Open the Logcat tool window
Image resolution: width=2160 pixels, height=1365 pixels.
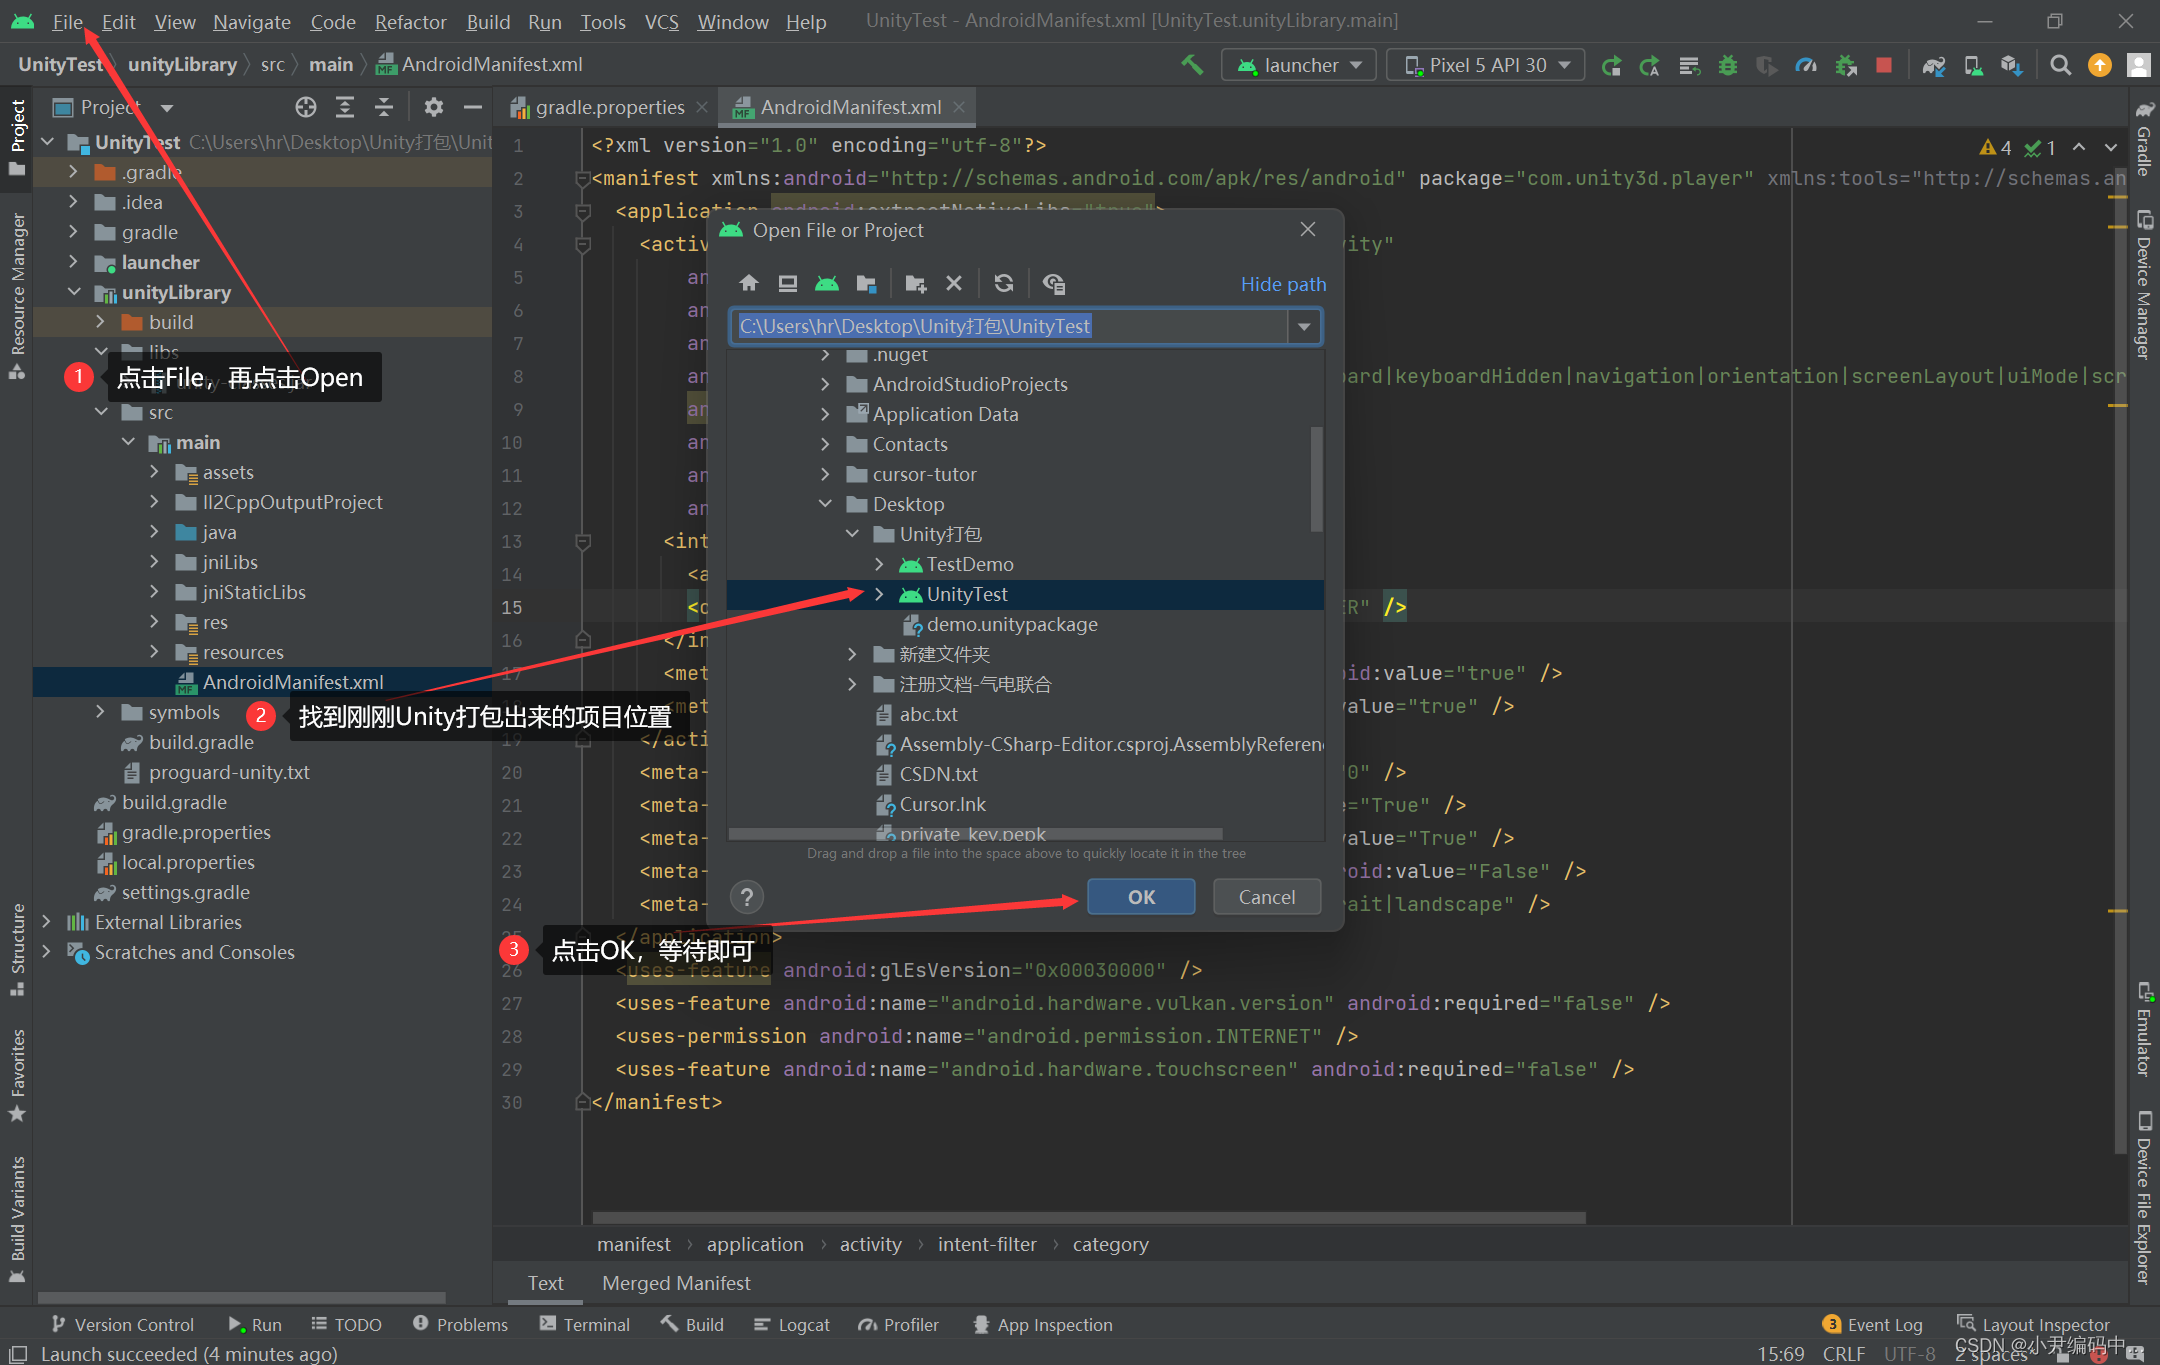792,1324
